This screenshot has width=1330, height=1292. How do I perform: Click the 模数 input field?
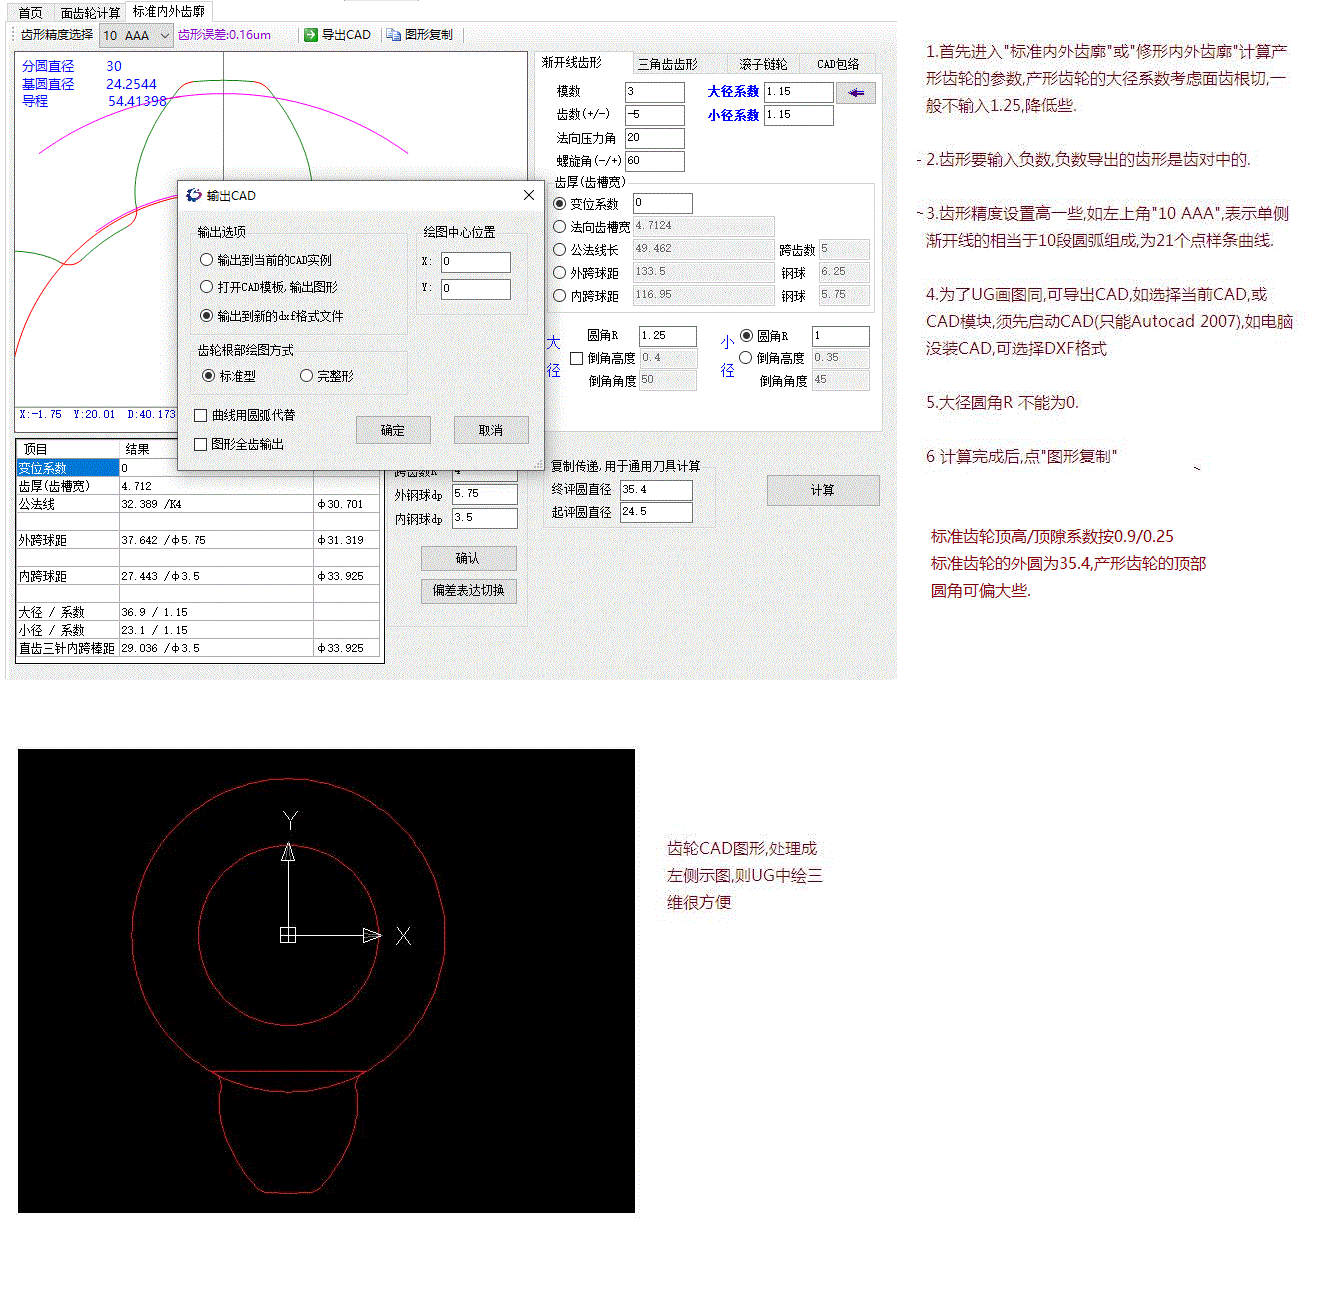pos(655,92)
